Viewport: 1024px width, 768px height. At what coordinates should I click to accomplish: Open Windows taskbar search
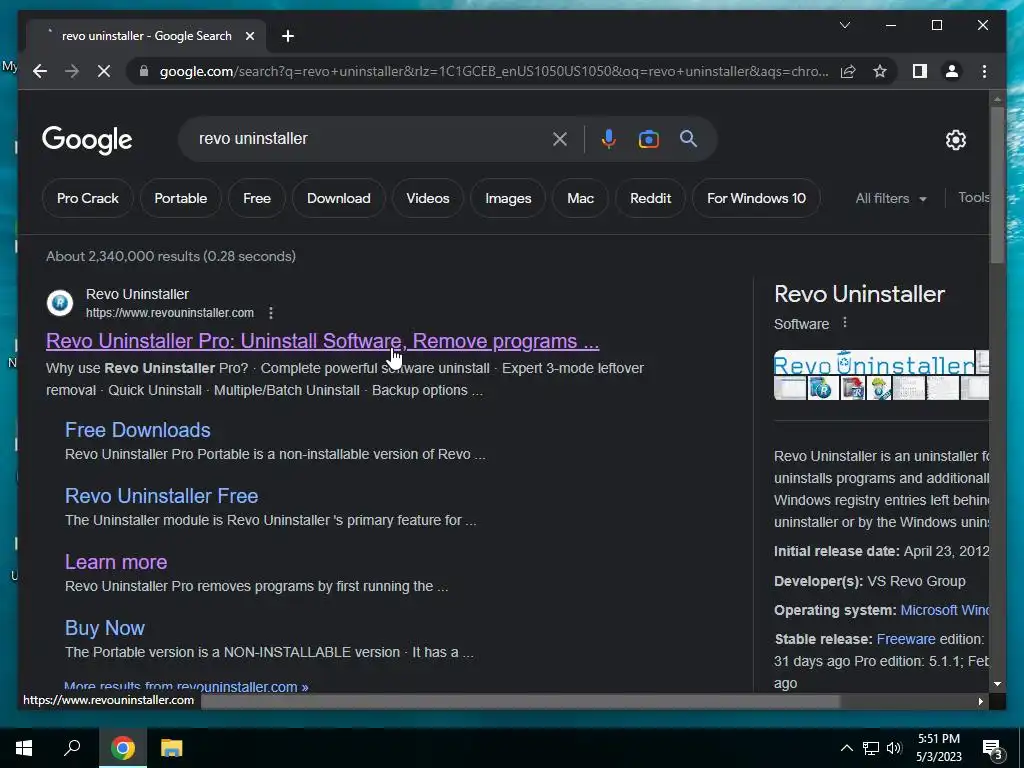click(x=72, y=748)
